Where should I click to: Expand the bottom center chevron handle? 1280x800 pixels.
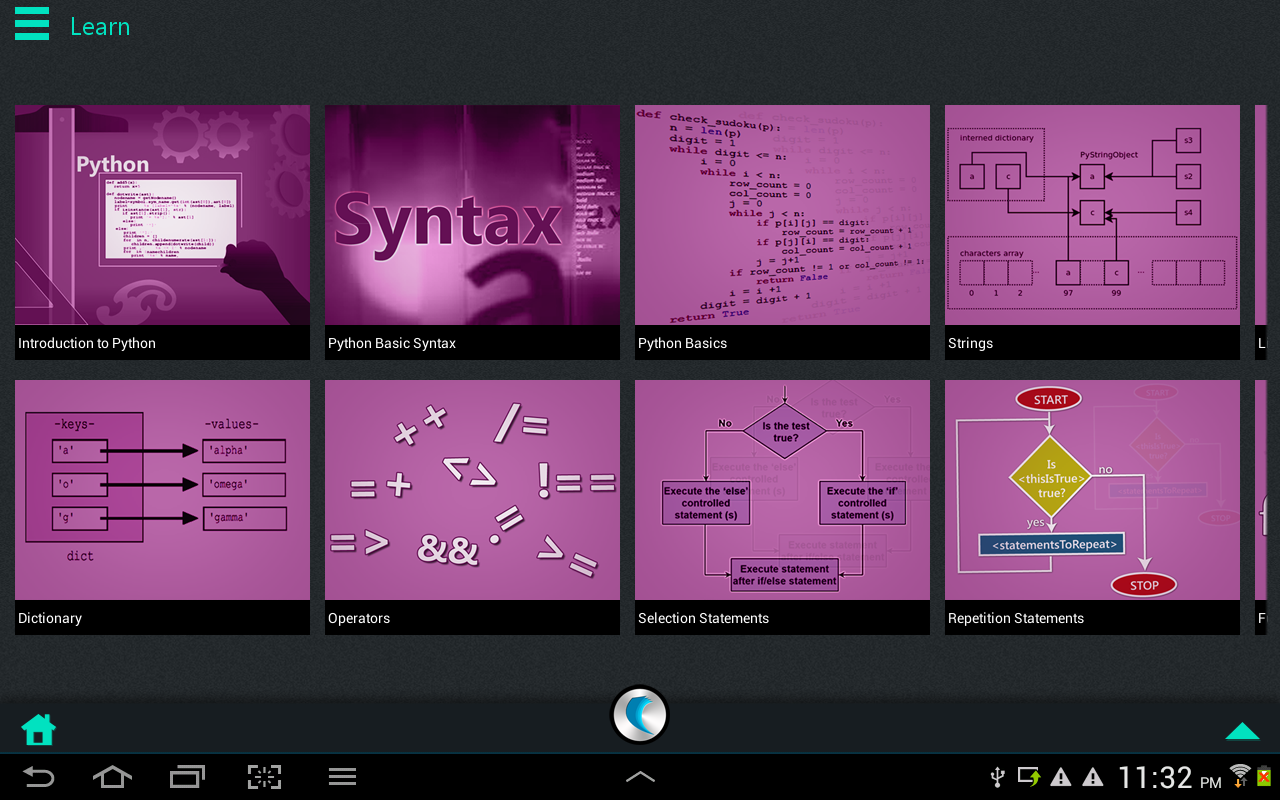640,777
